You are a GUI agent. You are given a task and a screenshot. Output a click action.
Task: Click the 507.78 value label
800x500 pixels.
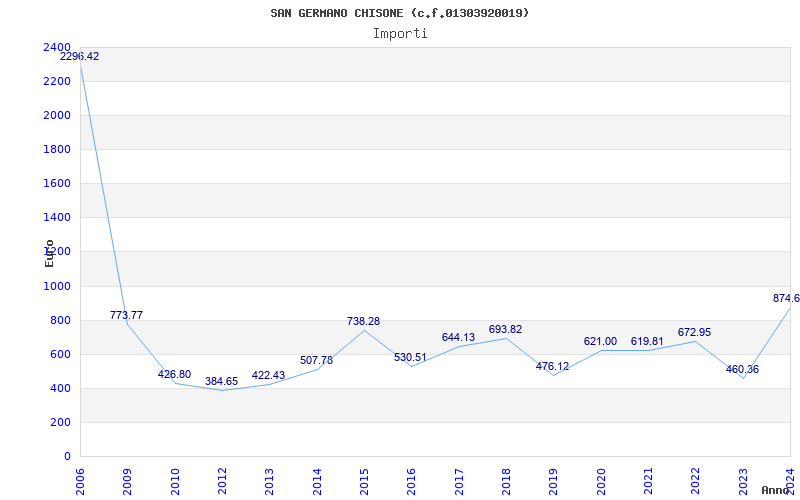pos(316,361)
